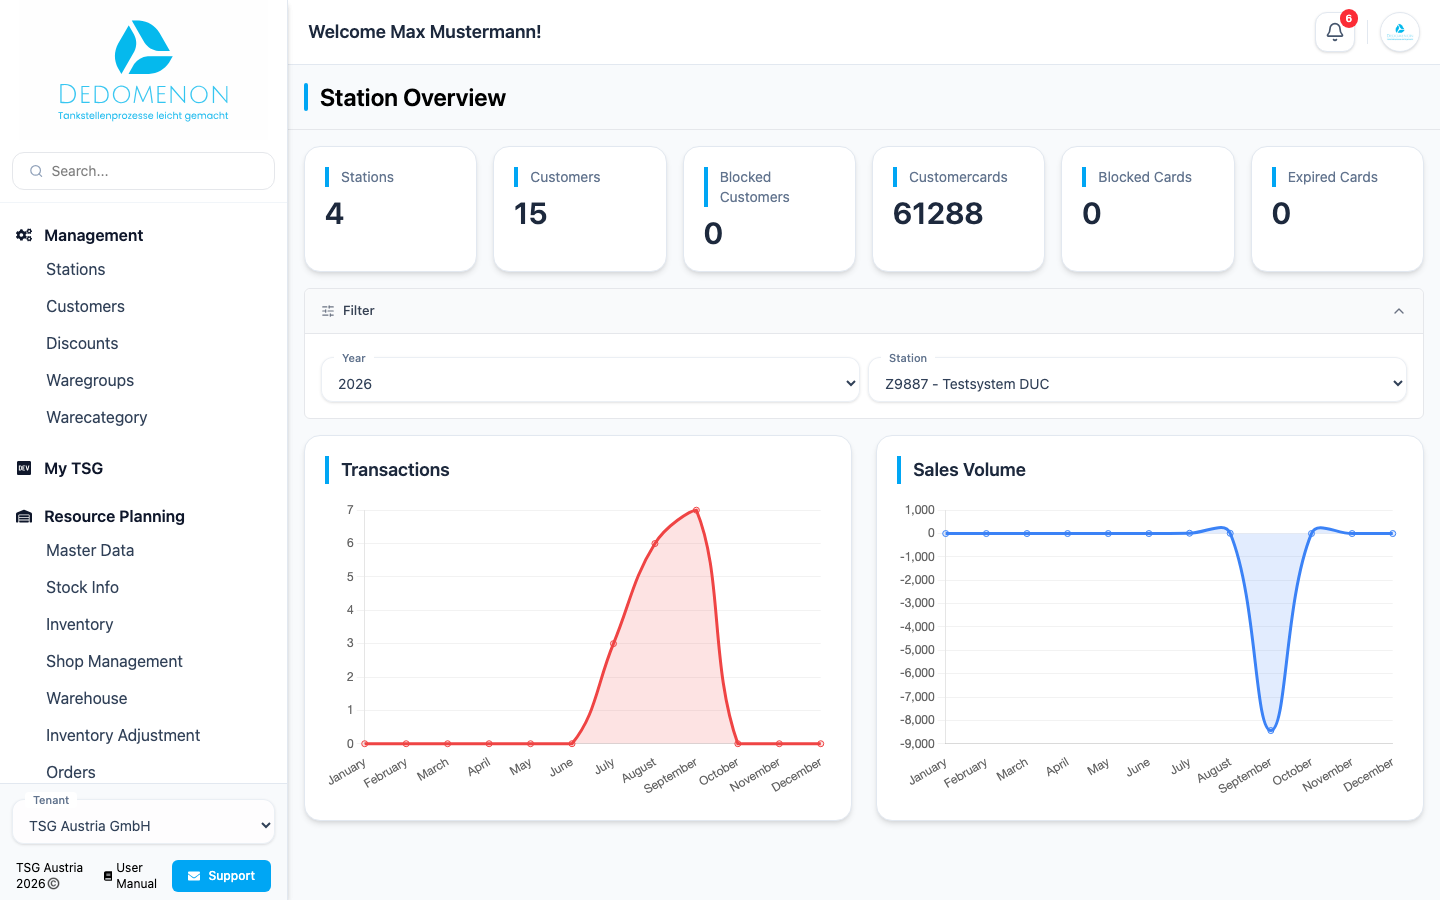The height and width of the screenshot is (900, 1440).
Task: Click the Customercards 61288 card
Action: tap(958, 209)
